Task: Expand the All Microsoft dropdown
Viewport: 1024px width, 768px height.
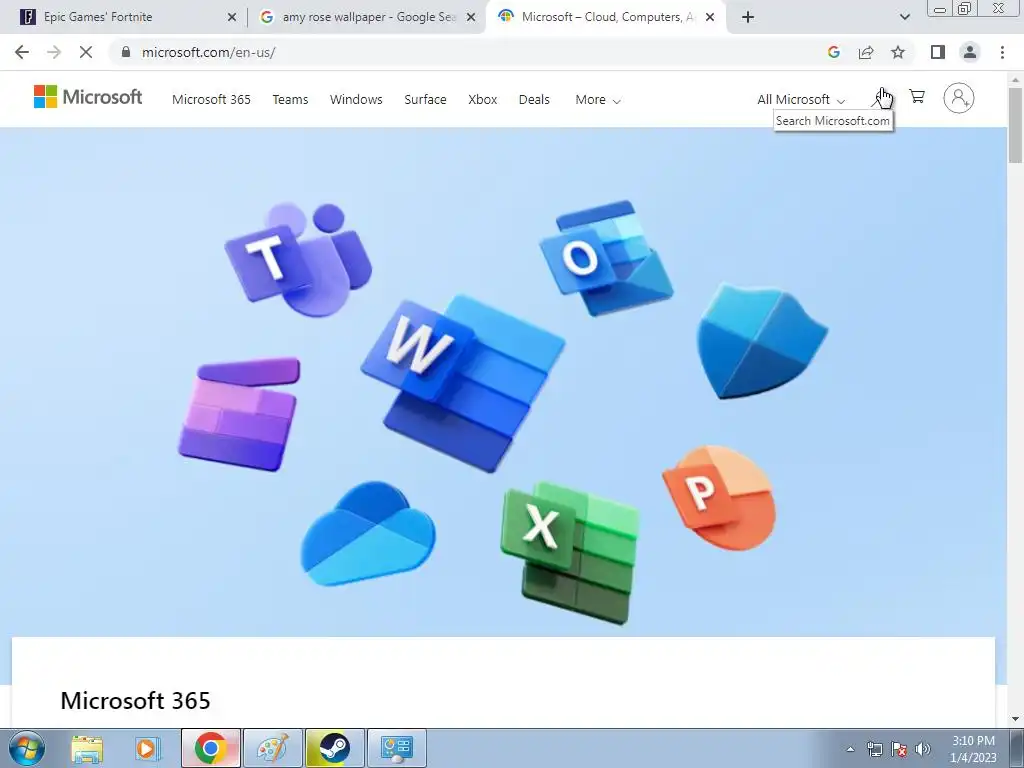Action: (801, 99)
